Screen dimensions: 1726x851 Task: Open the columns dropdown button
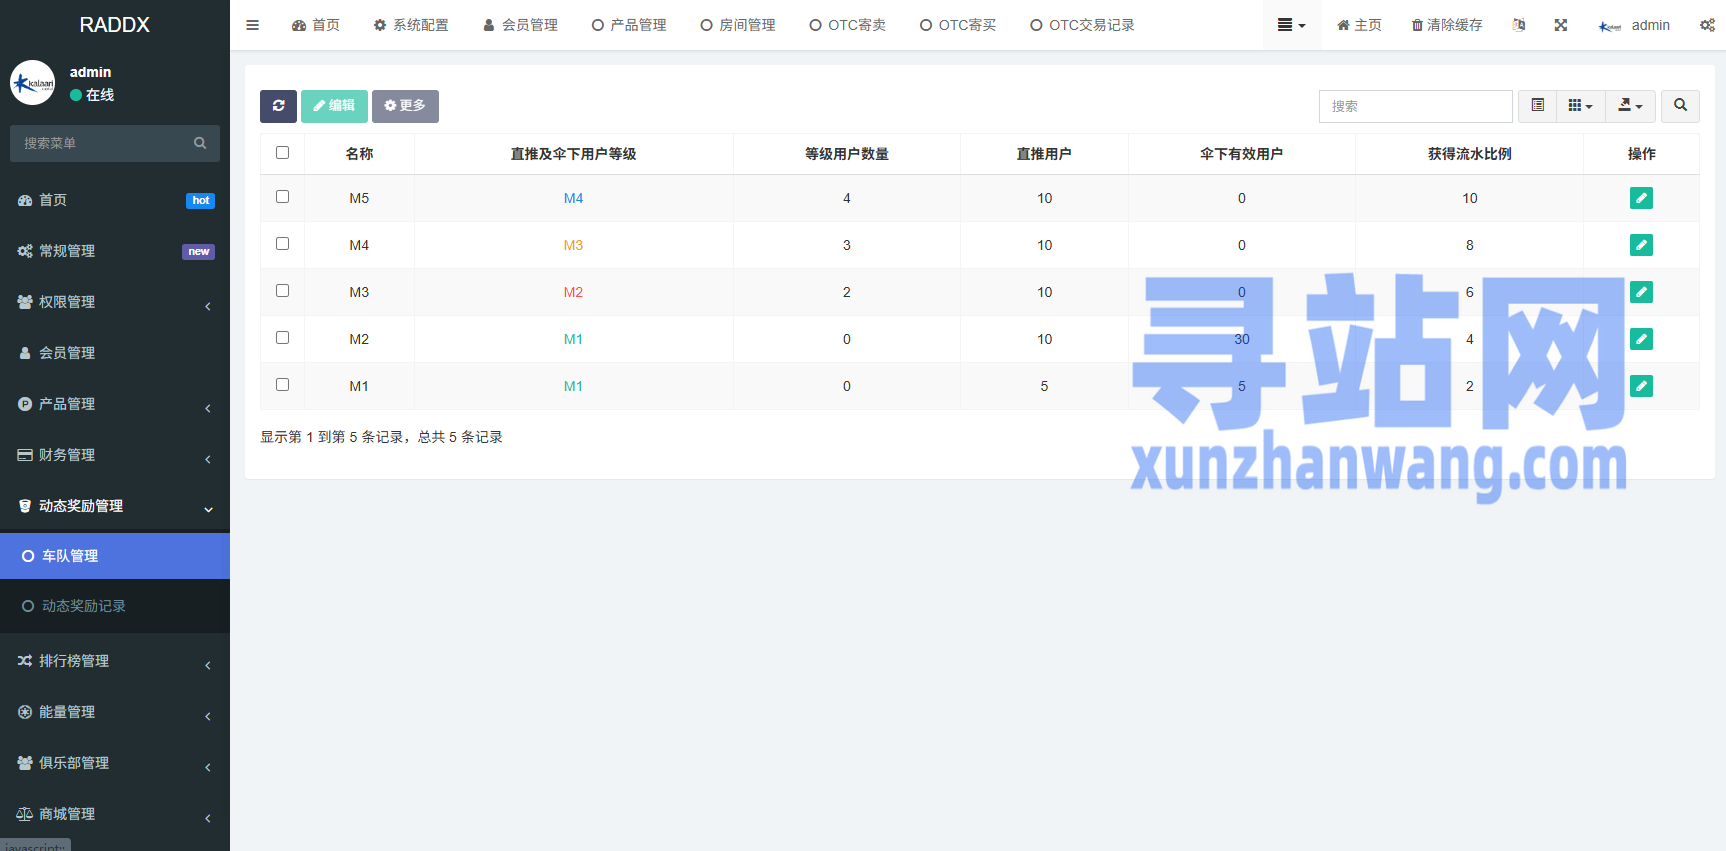[x=1580, y=106]
